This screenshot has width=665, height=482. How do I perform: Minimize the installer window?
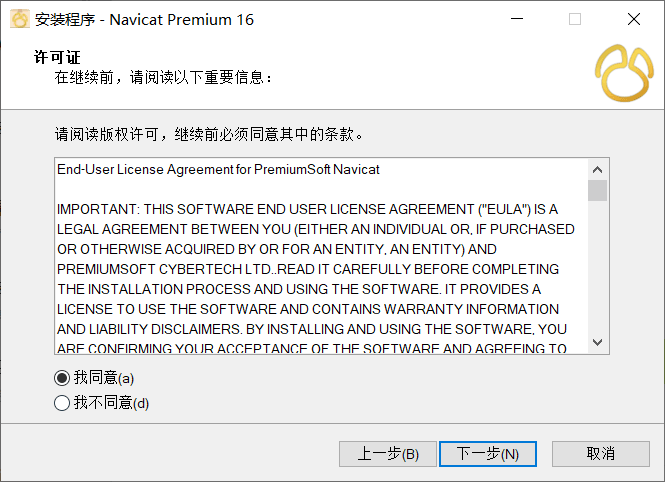[517, 19]
